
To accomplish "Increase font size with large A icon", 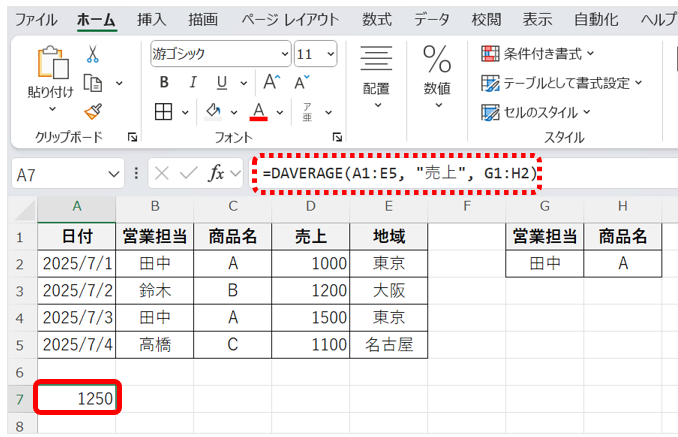I will click(x=272, y=82).
